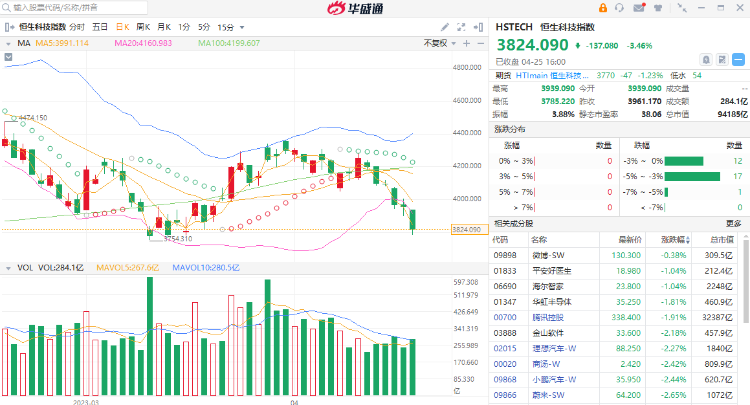Image resolution: width=750 pixels, height=405 pixels.
Task: Expand the MA indicator selector arrow
Action: (9, 44)
